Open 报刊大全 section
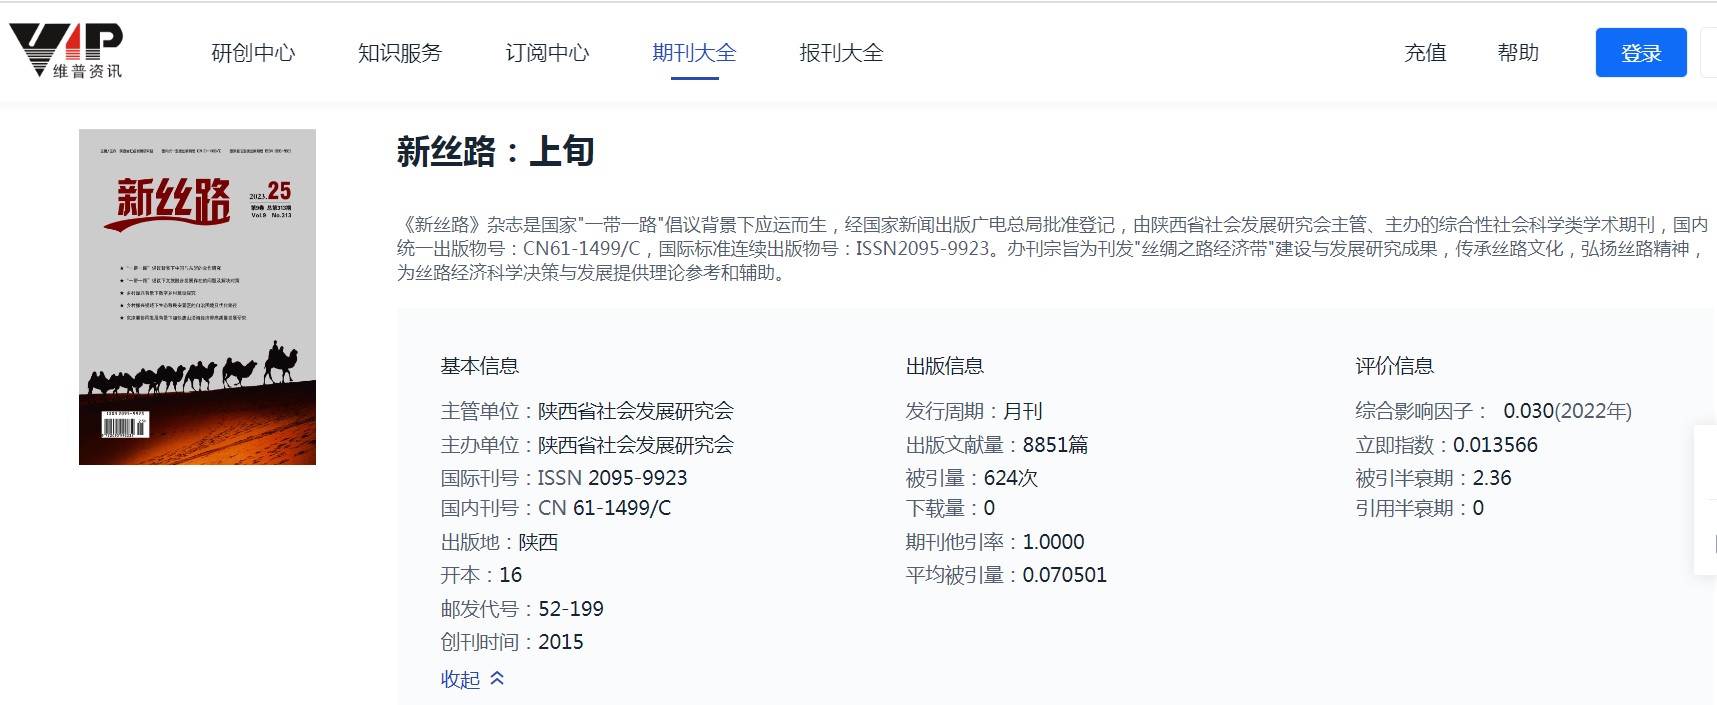The width and height of the screenshot is (1717, 705). 841,53
